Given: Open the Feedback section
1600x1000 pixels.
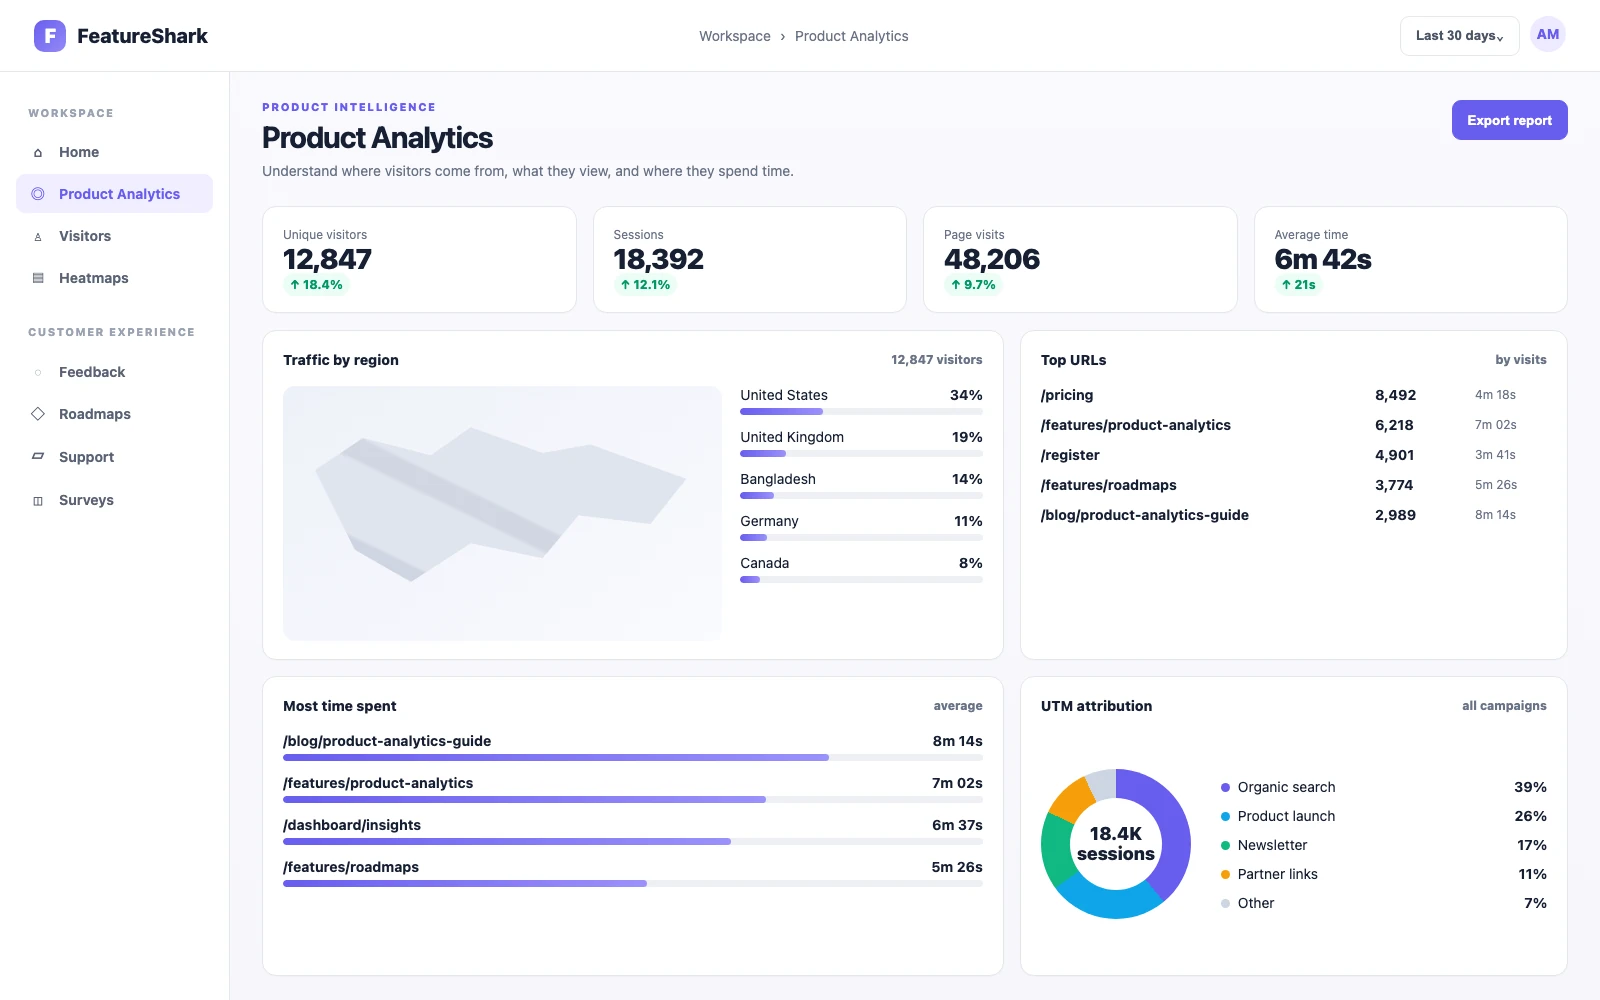Looking at the screenshot, I should (114, 372).
